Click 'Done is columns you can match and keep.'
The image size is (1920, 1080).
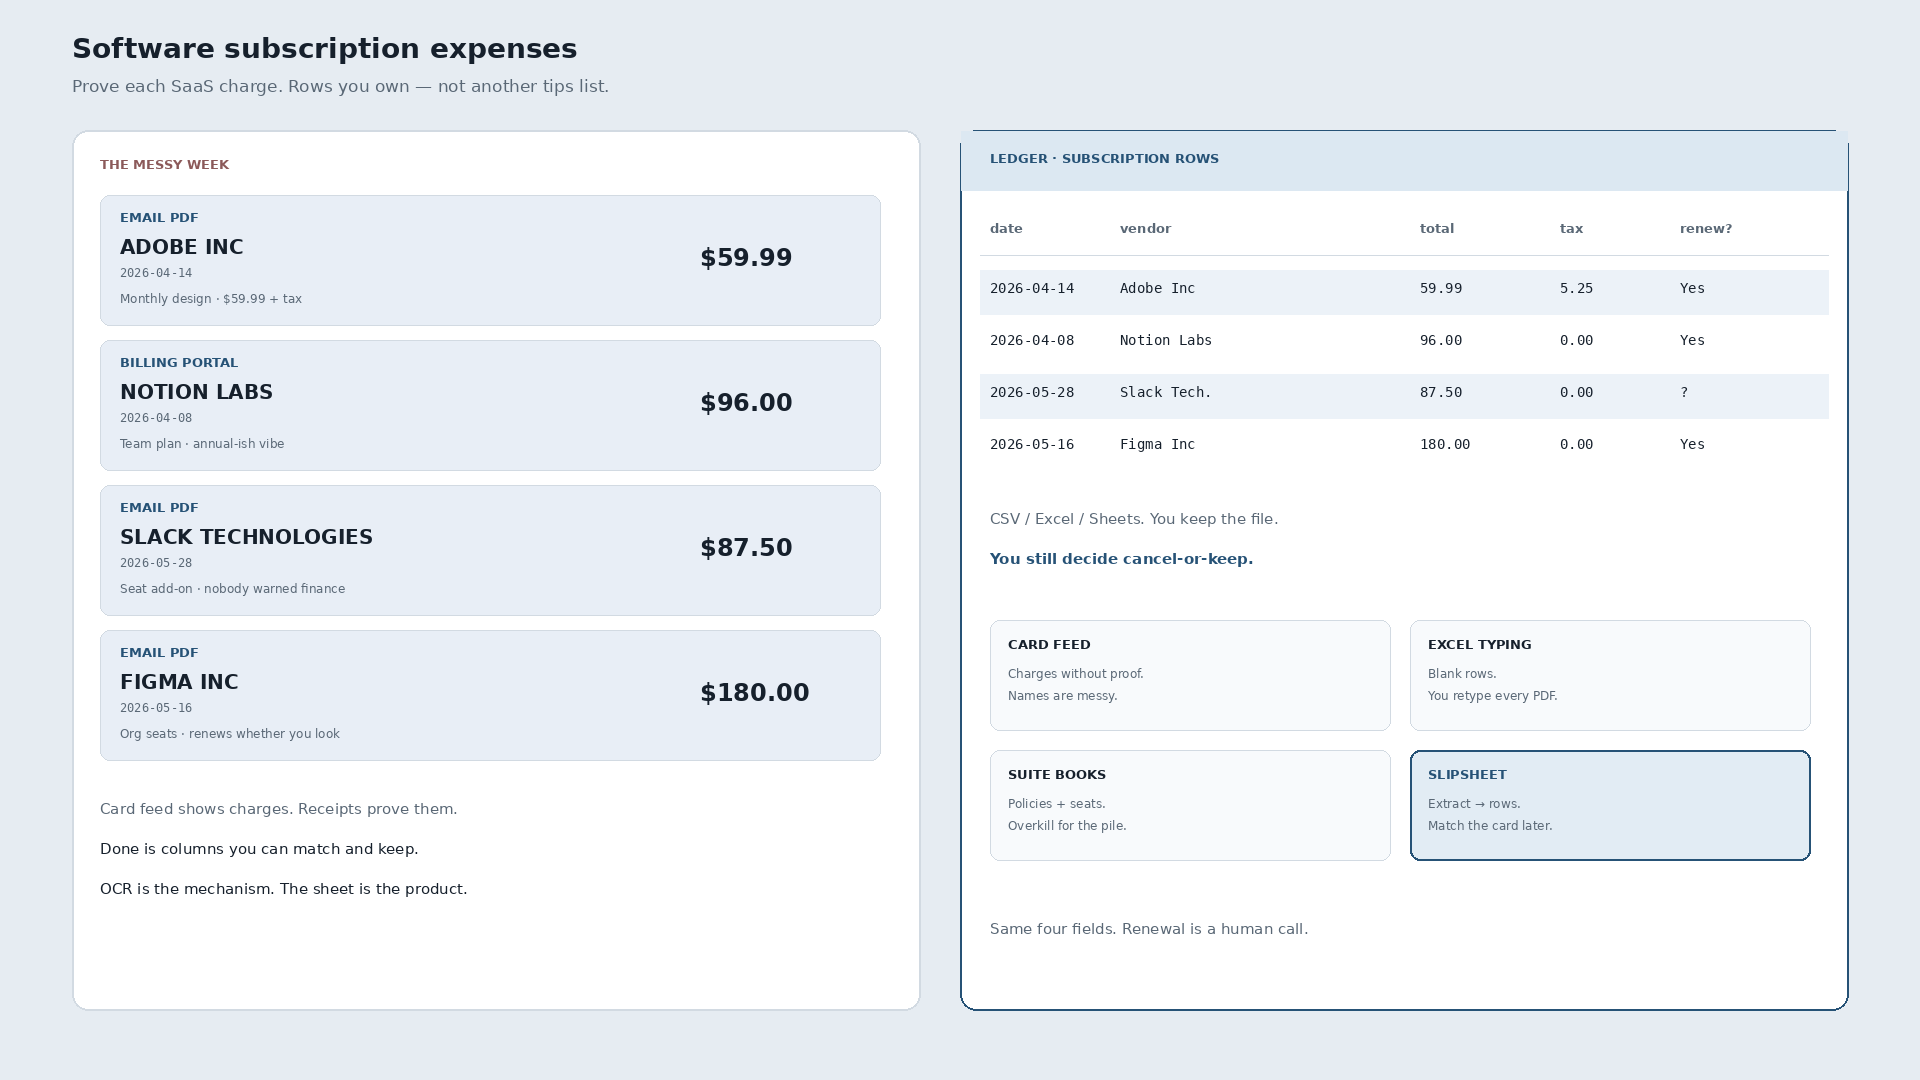point(259,849)
